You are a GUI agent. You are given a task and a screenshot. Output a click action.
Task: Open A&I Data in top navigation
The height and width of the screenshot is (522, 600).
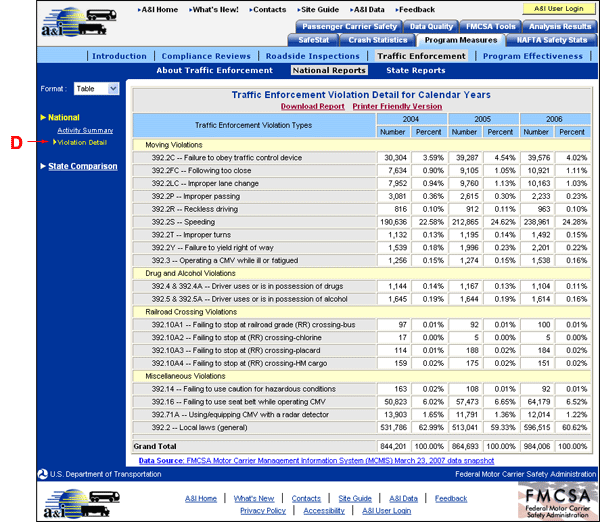click(x=369, y=10)
